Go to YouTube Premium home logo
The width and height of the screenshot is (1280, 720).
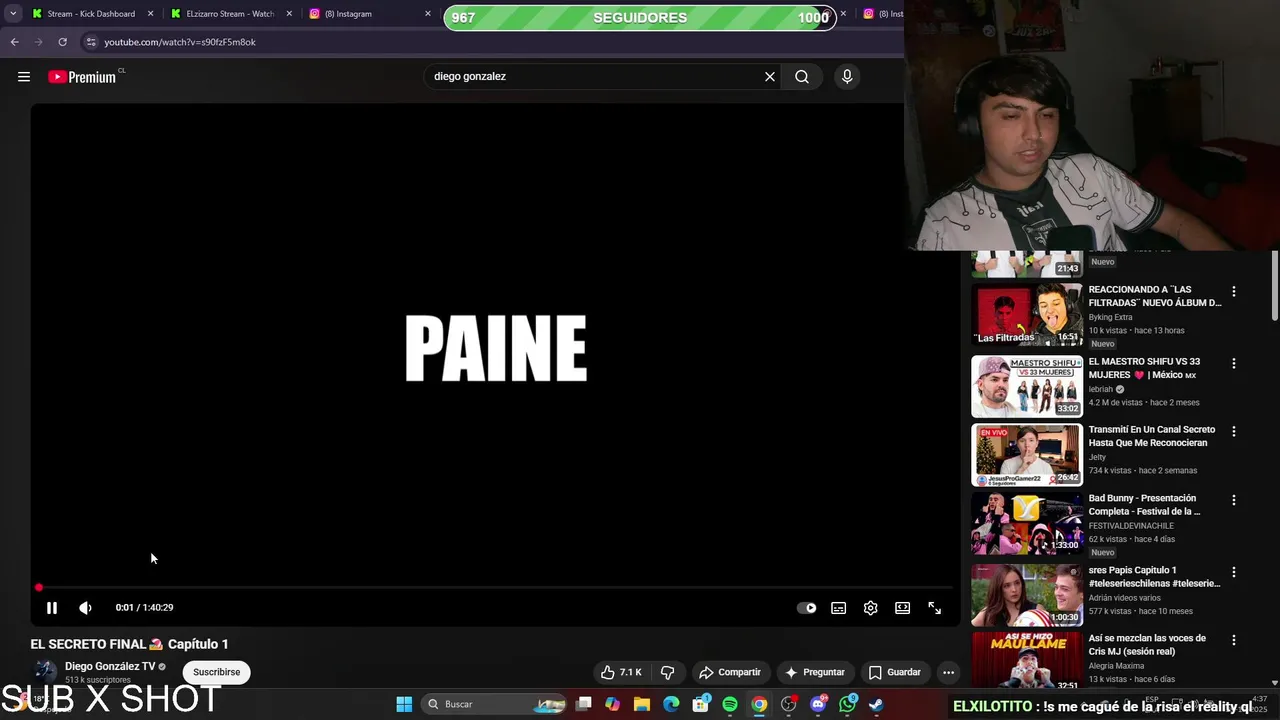coord(84,76)
